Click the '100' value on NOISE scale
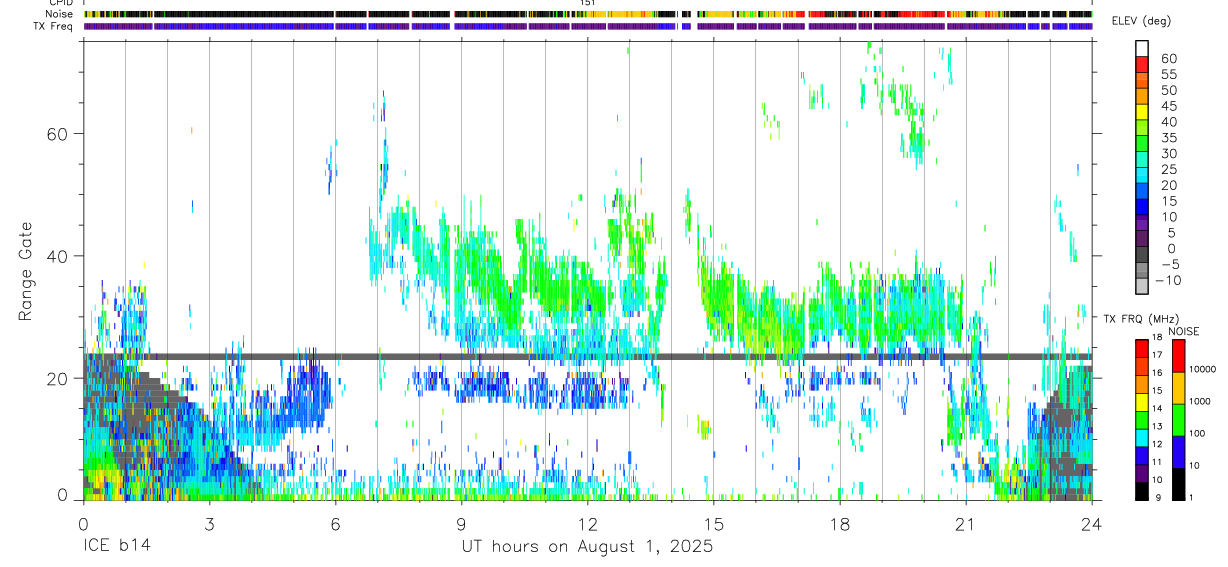1228x567 pixels. pyautogui.click(x=1196, y=434)
